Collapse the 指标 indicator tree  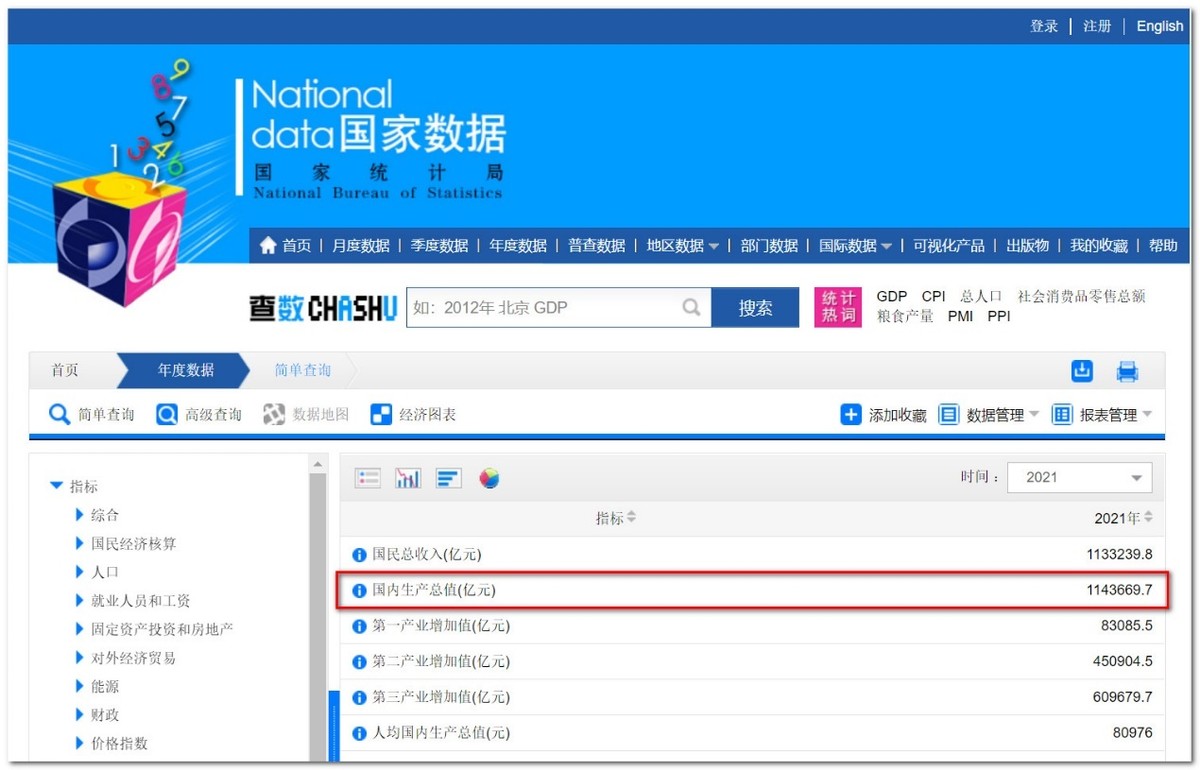click(x=57, y=485)
